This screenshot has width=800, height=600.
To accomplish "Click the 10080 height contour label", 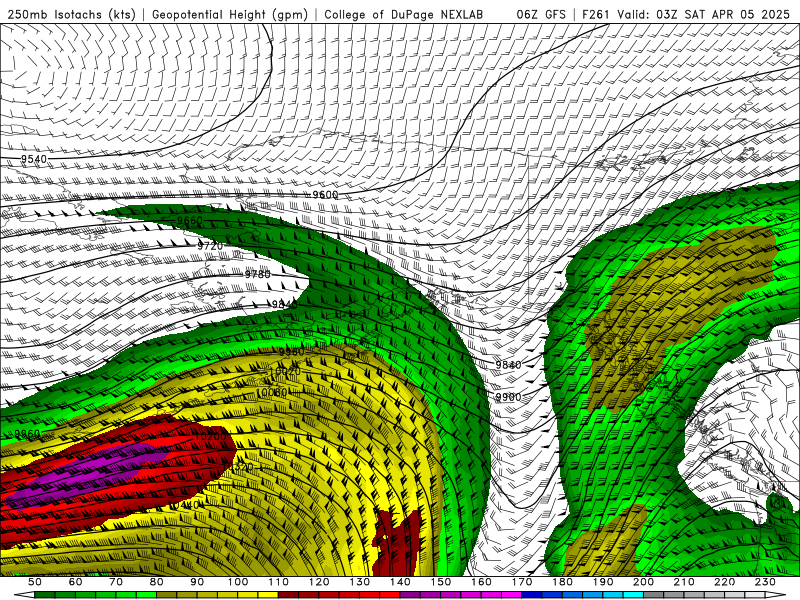I will 272,392.
